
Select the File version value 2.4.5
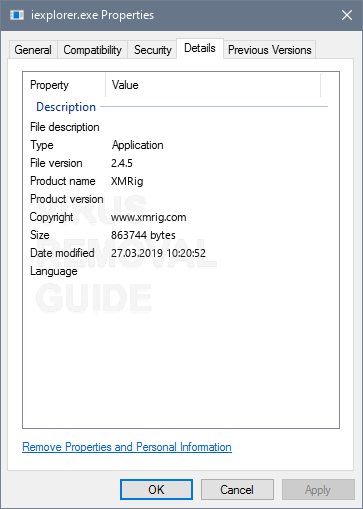point(122,163)
